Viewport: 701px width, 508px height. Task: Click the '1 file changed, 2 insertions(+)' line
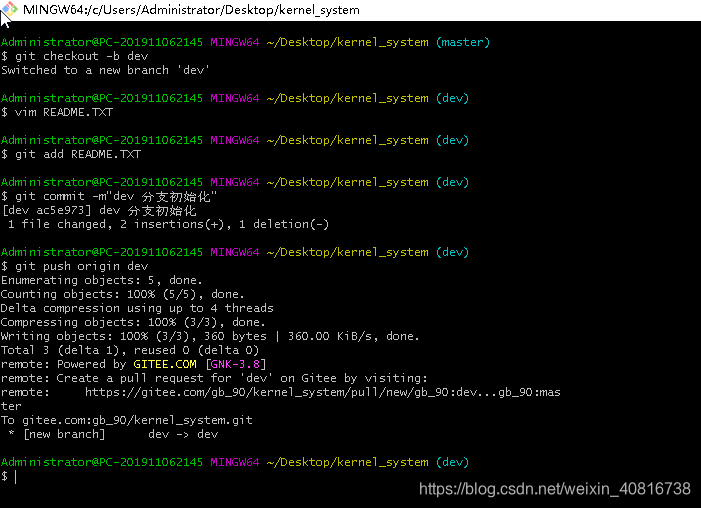168,224
